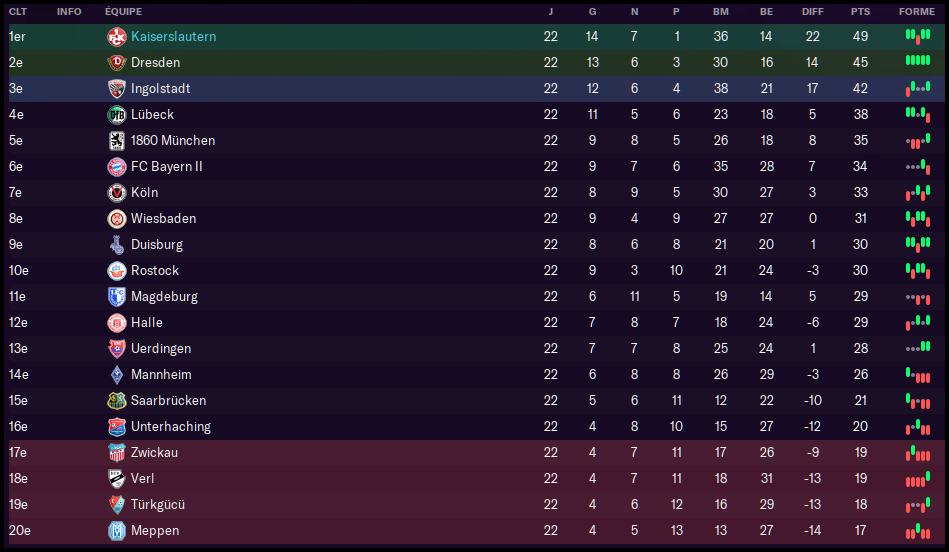The image size is (949, 552).
Task: Click the Meppen team logo
Action: tap(116, 530)
